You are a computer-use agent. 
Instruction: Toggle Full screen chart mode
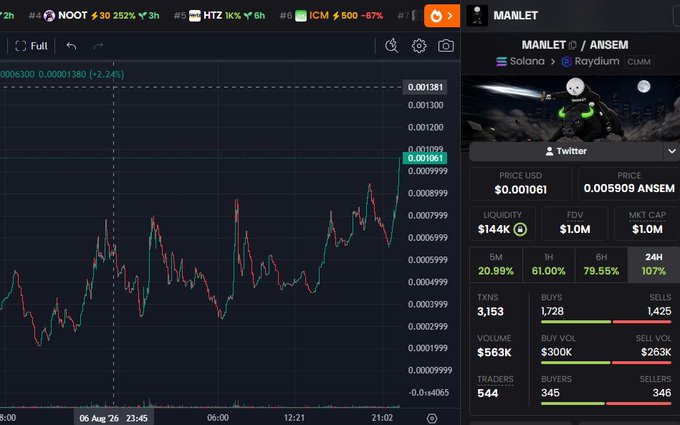[31, 46]
